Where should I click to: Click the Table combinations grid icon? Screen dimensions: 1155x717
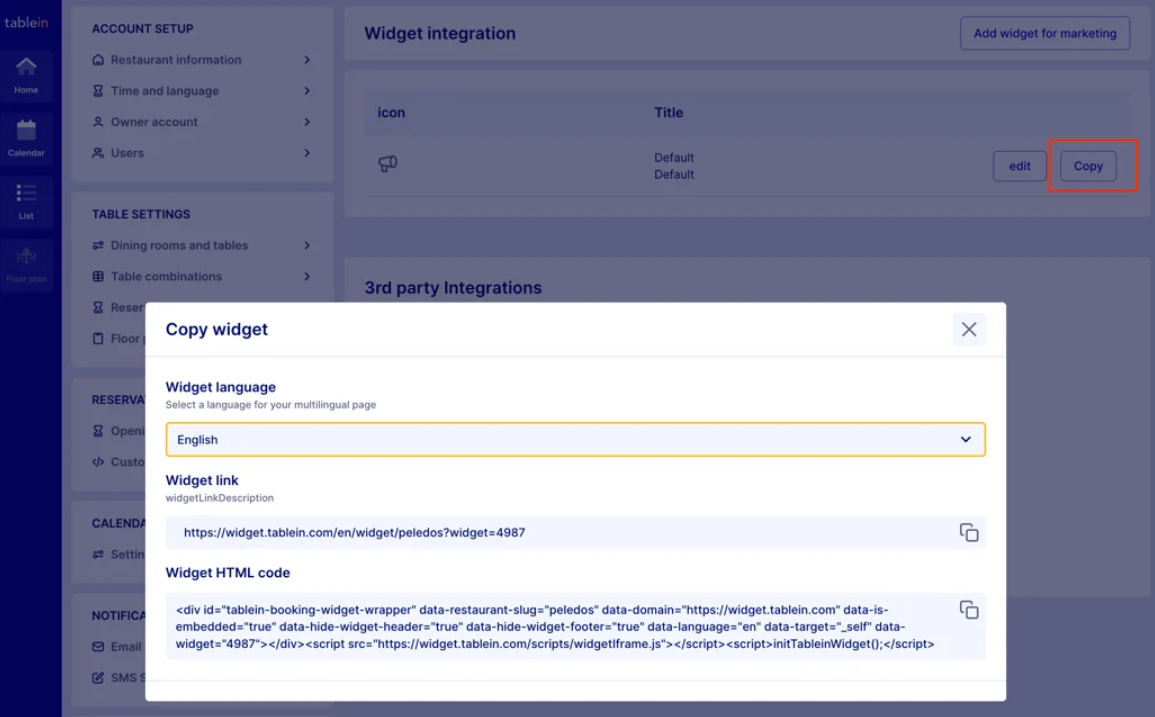coord(98,276)
